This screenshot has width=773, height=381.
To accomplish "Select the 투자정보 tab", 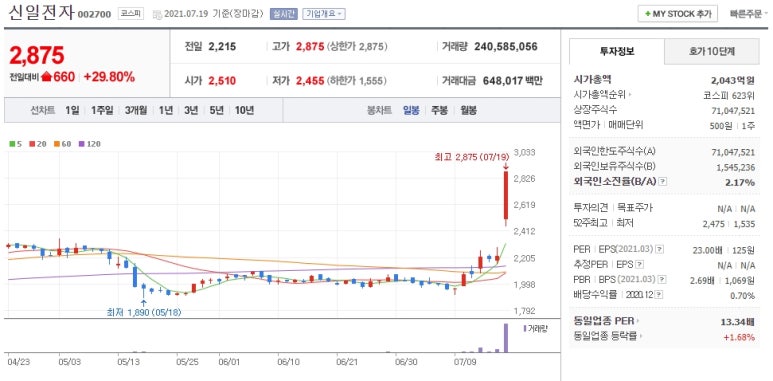I will tap(617, 51).
